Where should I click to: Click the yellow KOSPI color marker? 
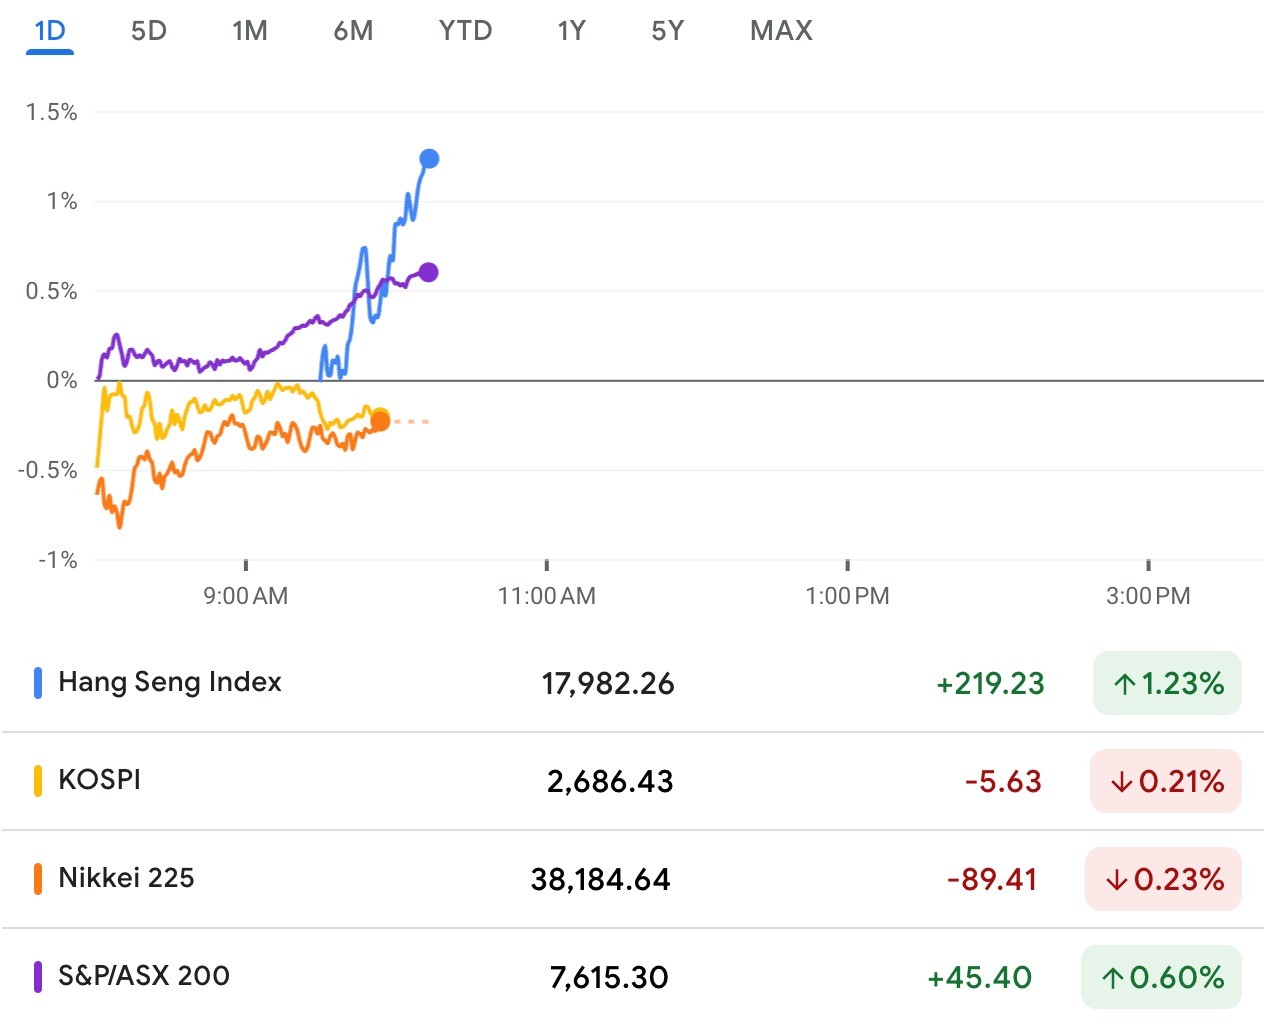pyautogui.click(x=38, y=781)
